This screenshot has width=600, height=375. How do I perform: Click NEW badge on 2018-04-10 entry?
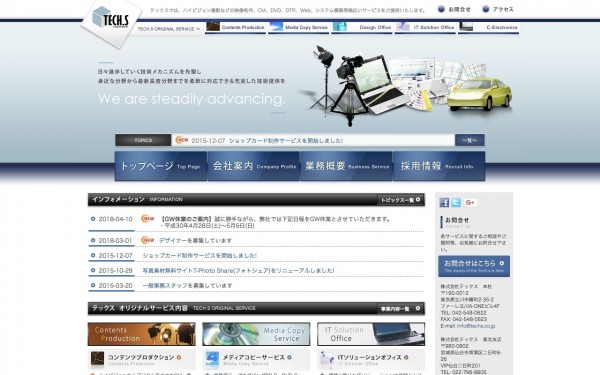pos(148,219)
